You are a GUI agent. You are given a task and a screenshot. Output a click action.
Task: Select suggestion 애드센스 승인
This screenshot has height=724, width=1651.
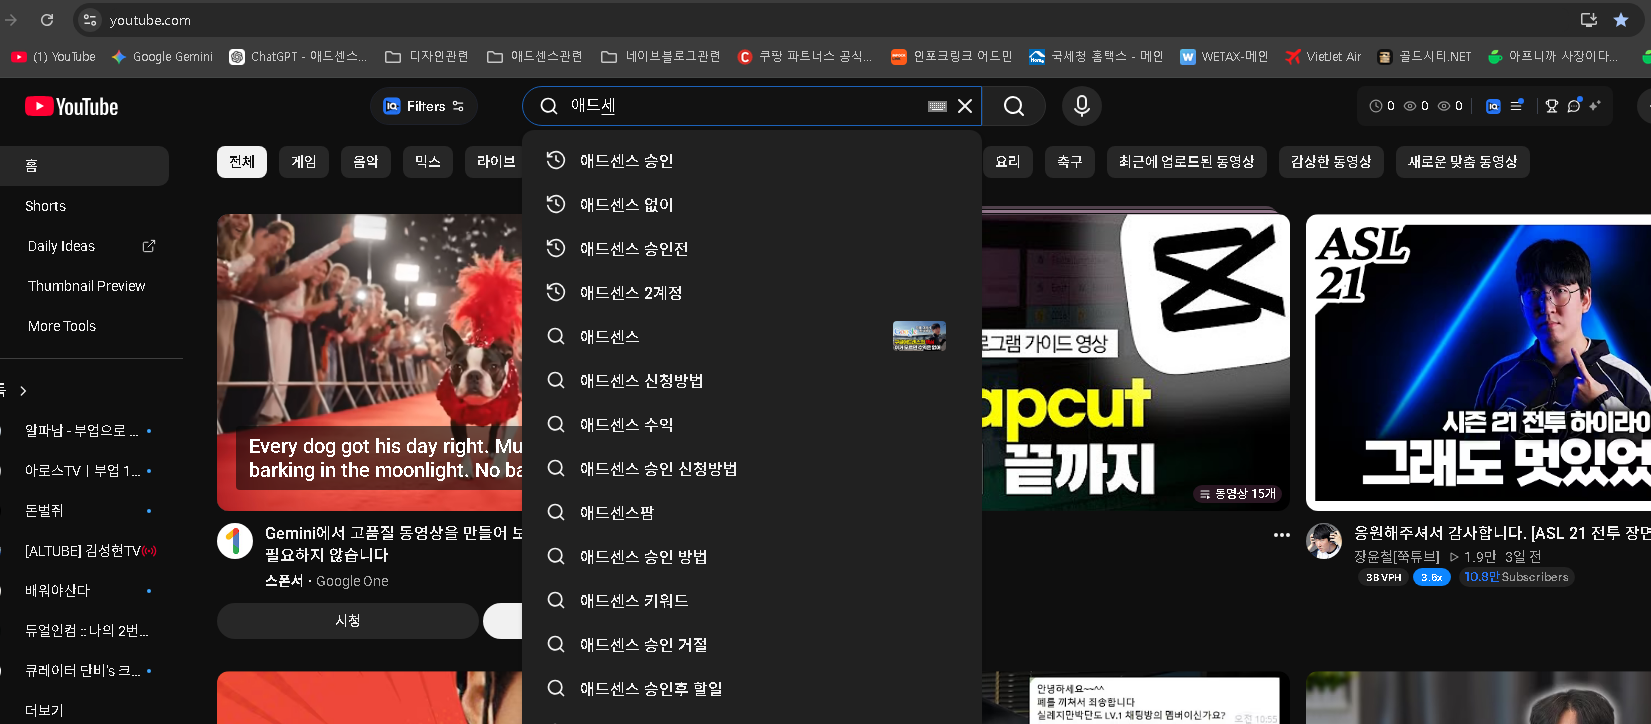coord(752,160)
